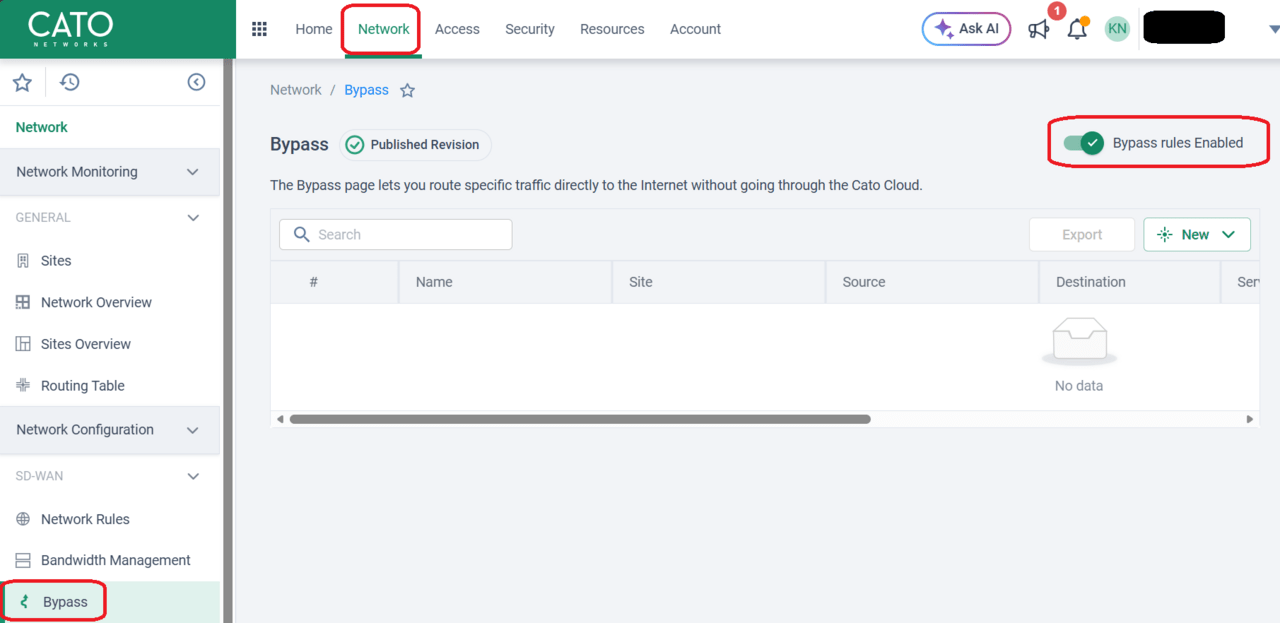
Task: Click the Network breadcrumb link
Action: point(295,90)
